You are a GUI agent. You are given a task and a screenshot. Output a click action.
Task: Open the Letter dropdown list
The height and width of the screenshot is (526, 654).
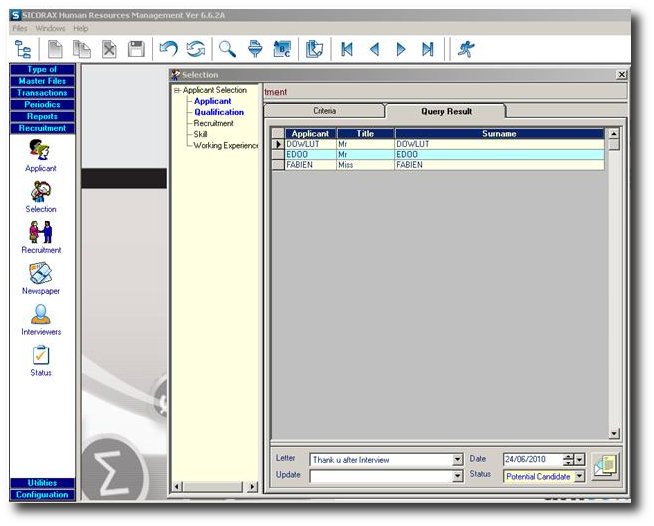click(x=458, y=460)
